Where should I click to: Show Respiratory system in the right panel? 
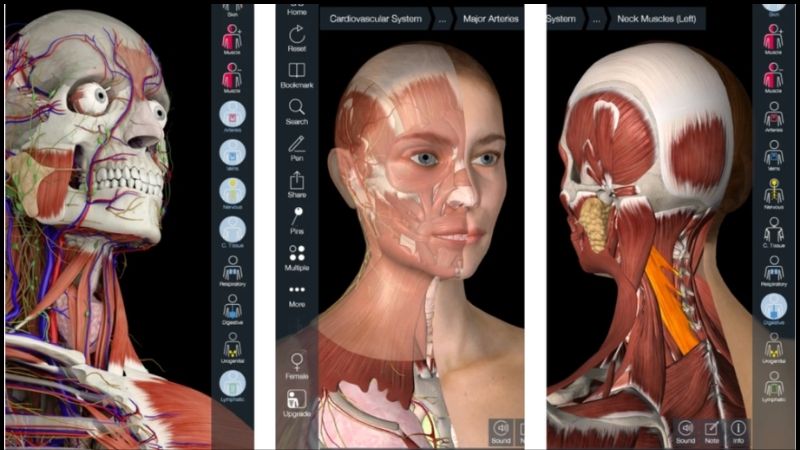tap(773, 270)
